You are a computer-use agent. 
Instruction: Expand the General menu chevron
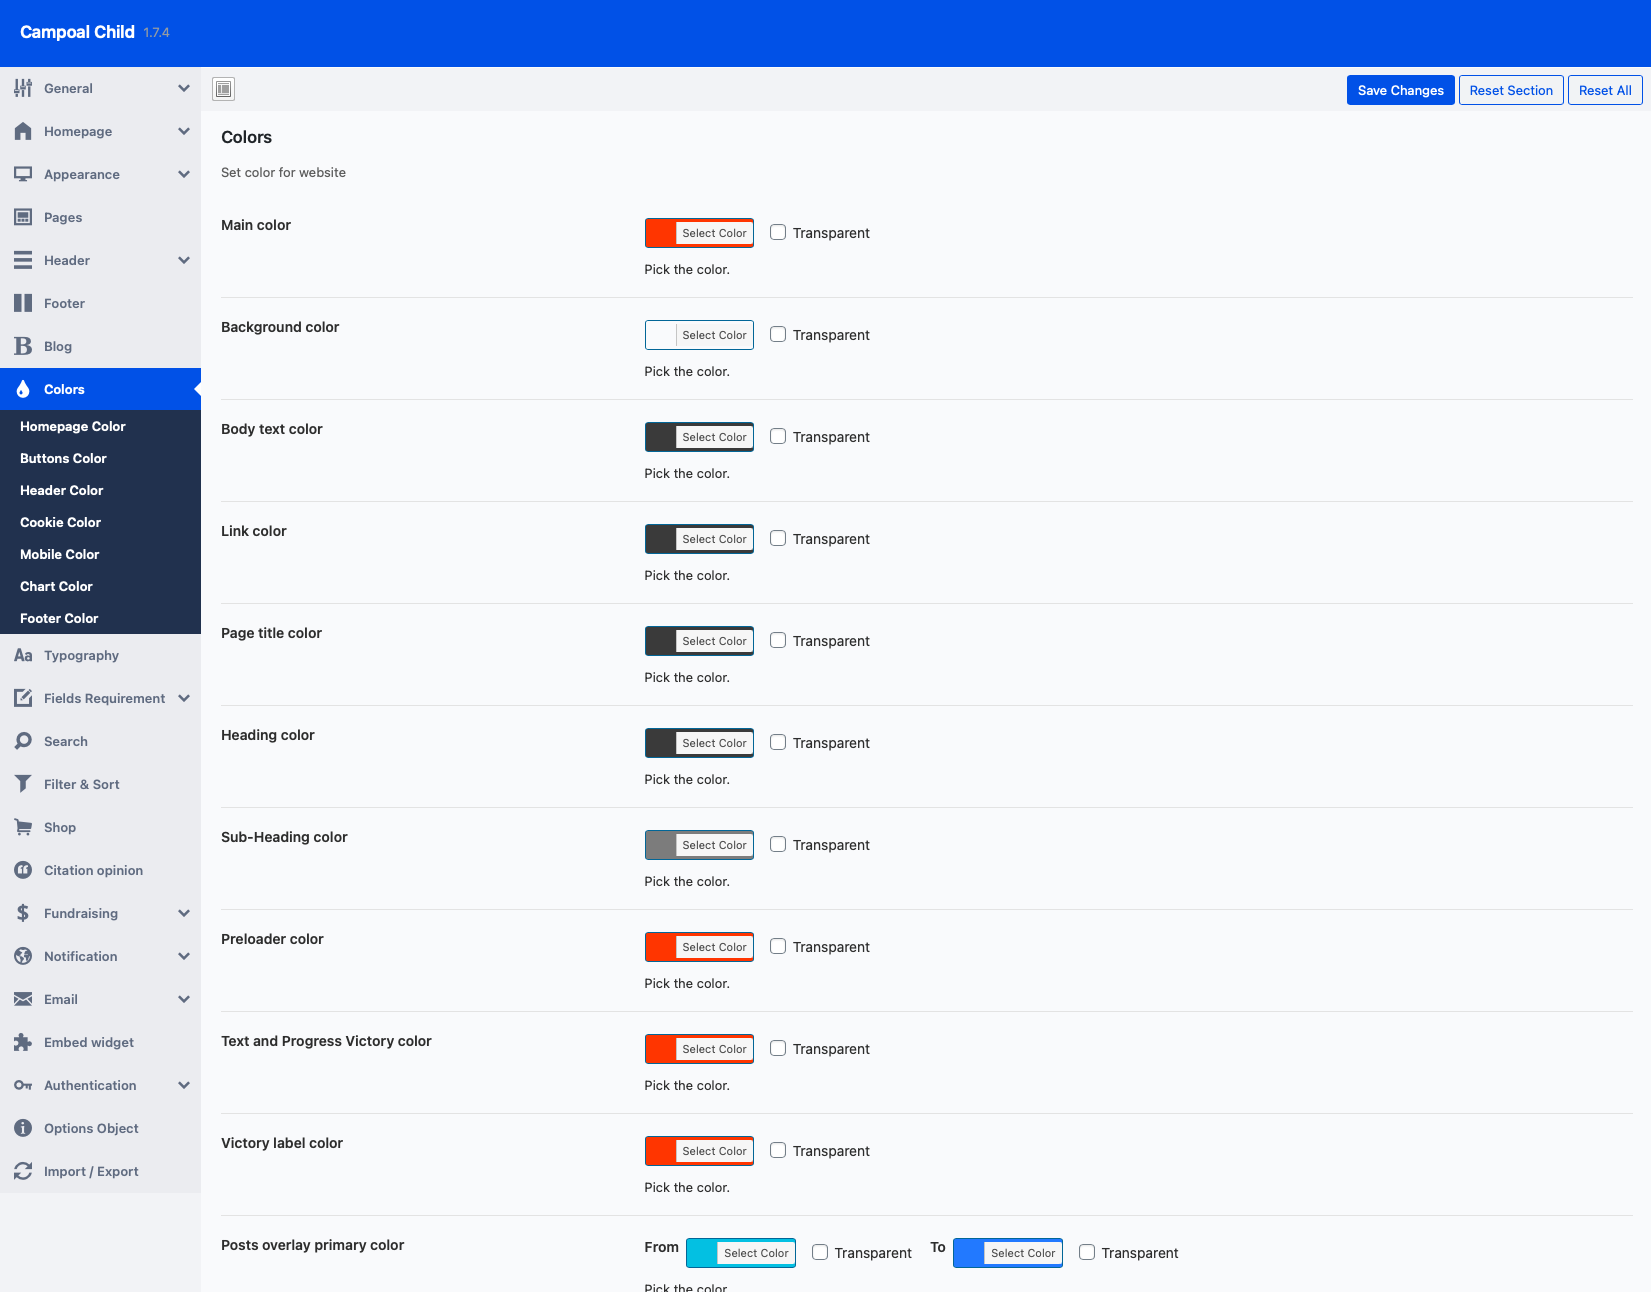(x=184, y=88)
